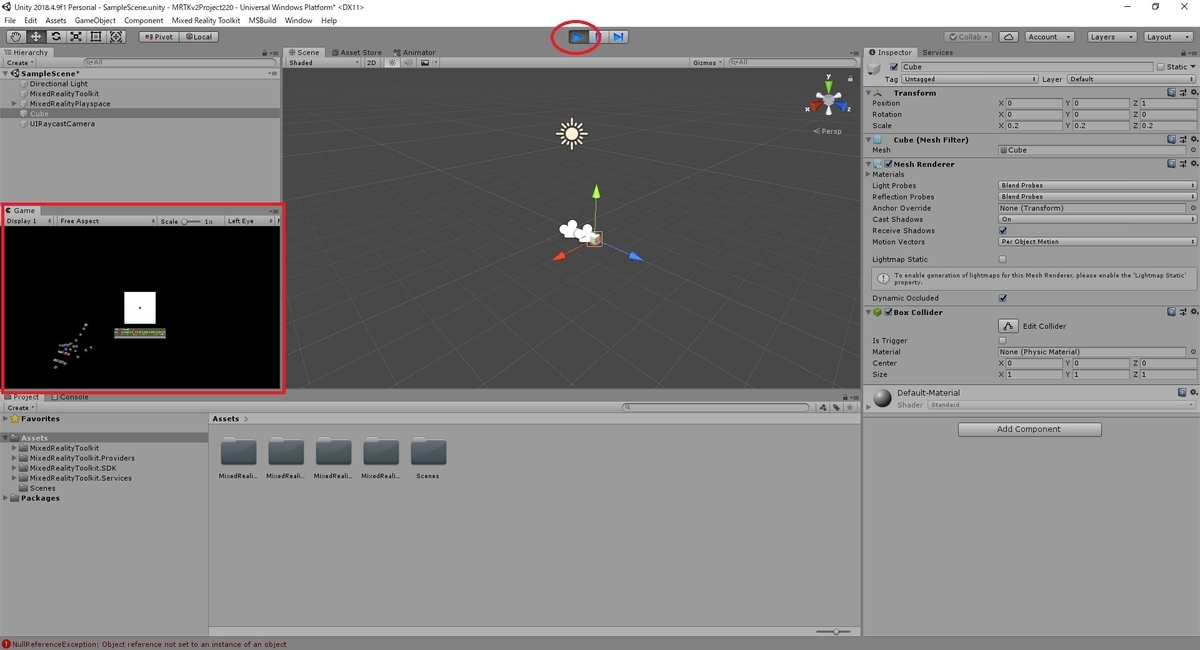The image size is (1200, 650).
Task: Open Mesh object picker circle
Action: (x=1192, y=150)
